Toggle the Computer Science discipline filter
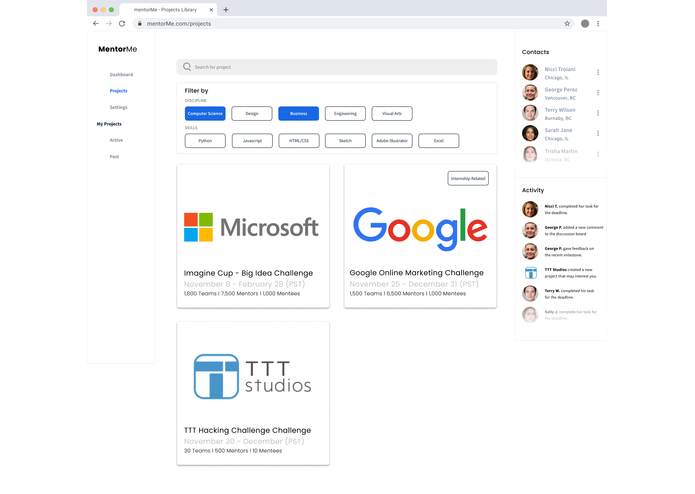The width and height of the screenshot is (695, 494). 205,113
